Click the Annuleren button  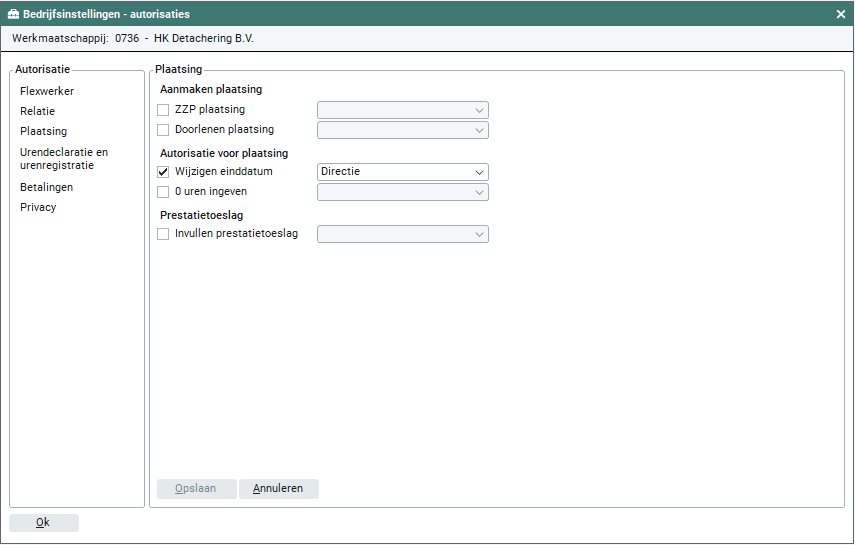(278, 489)
